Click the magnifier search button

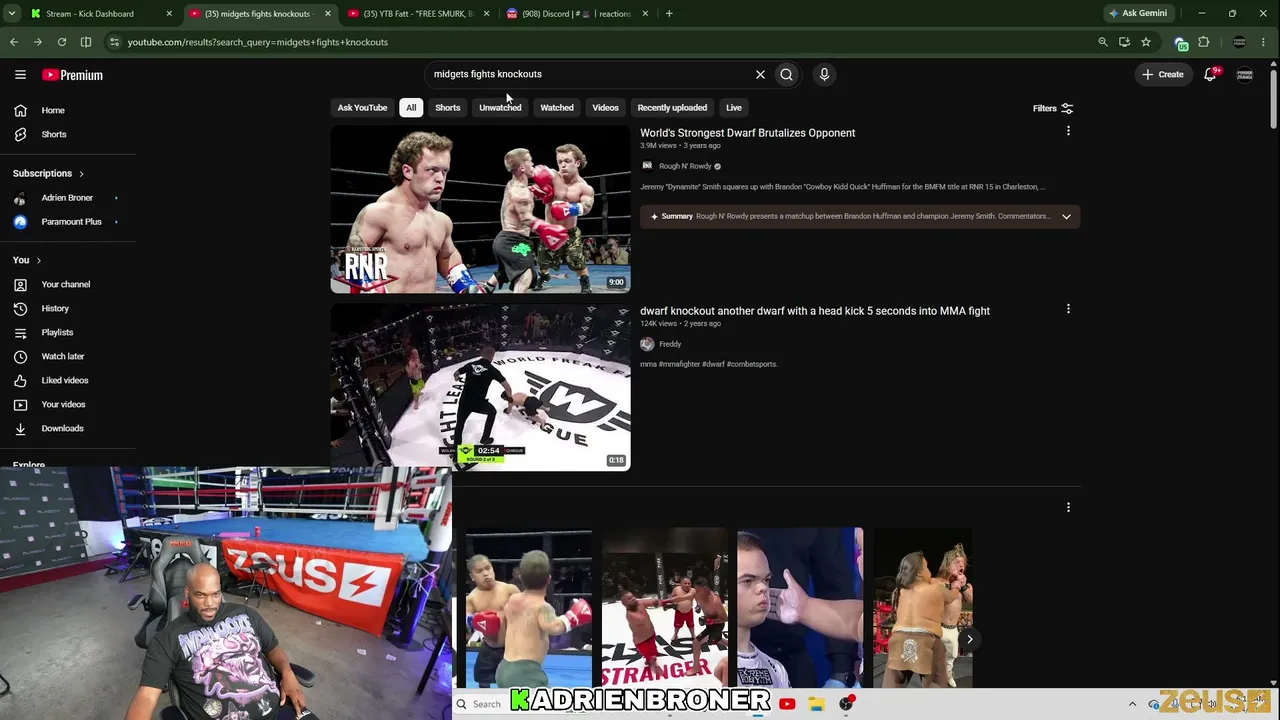[787, 74]
